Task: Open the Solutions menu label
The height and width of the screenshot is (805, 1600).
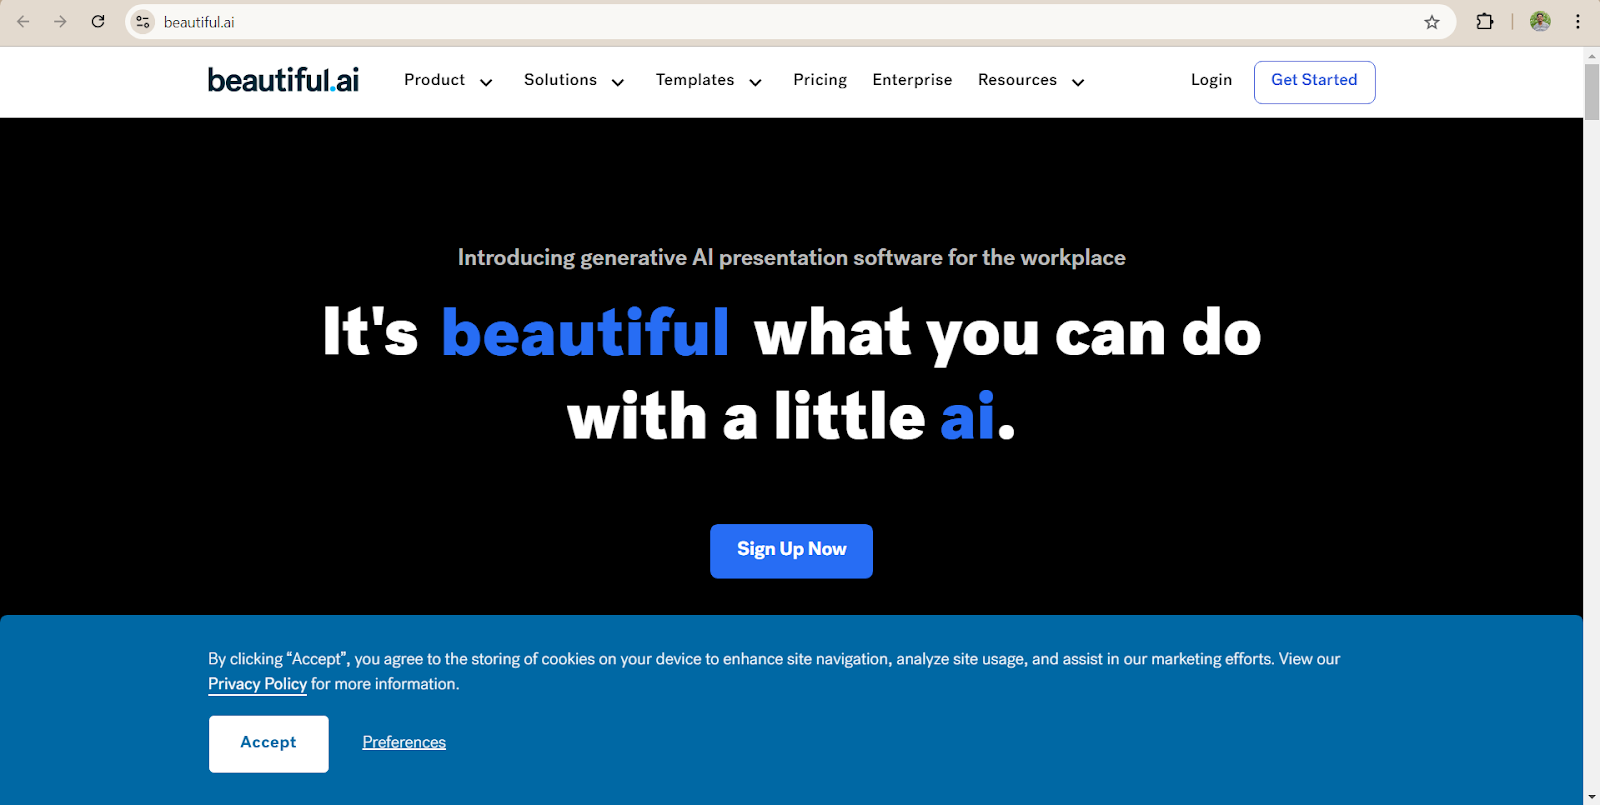Action: [560, 80]
